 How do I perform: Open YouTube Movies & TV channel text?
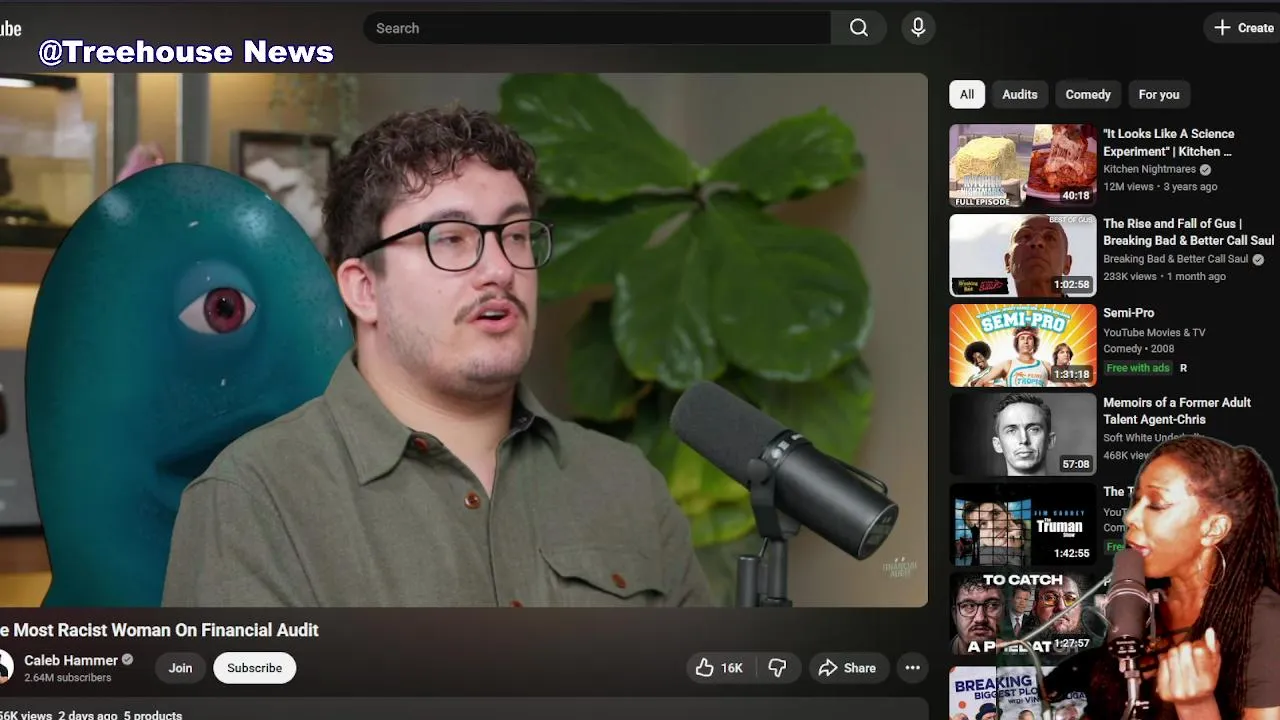point(1154,332)
